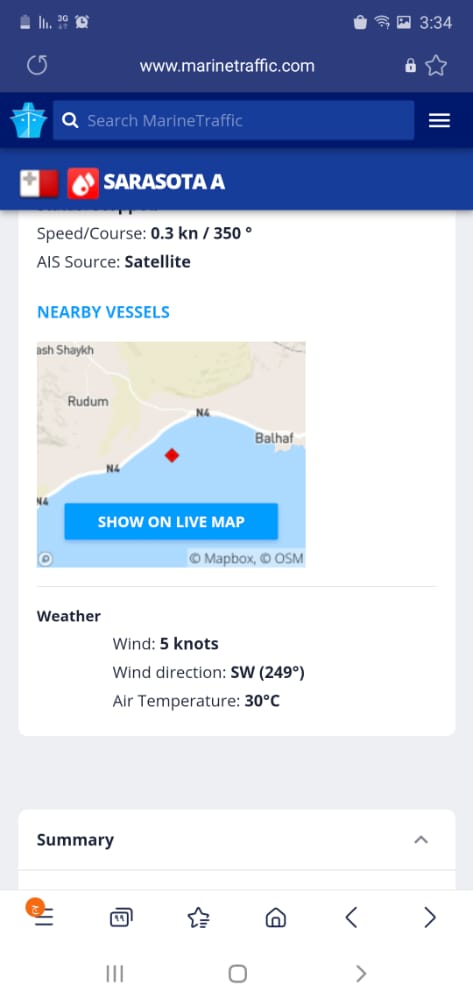
Task: Open browser menu with notification badge
Action: point(41,914)
